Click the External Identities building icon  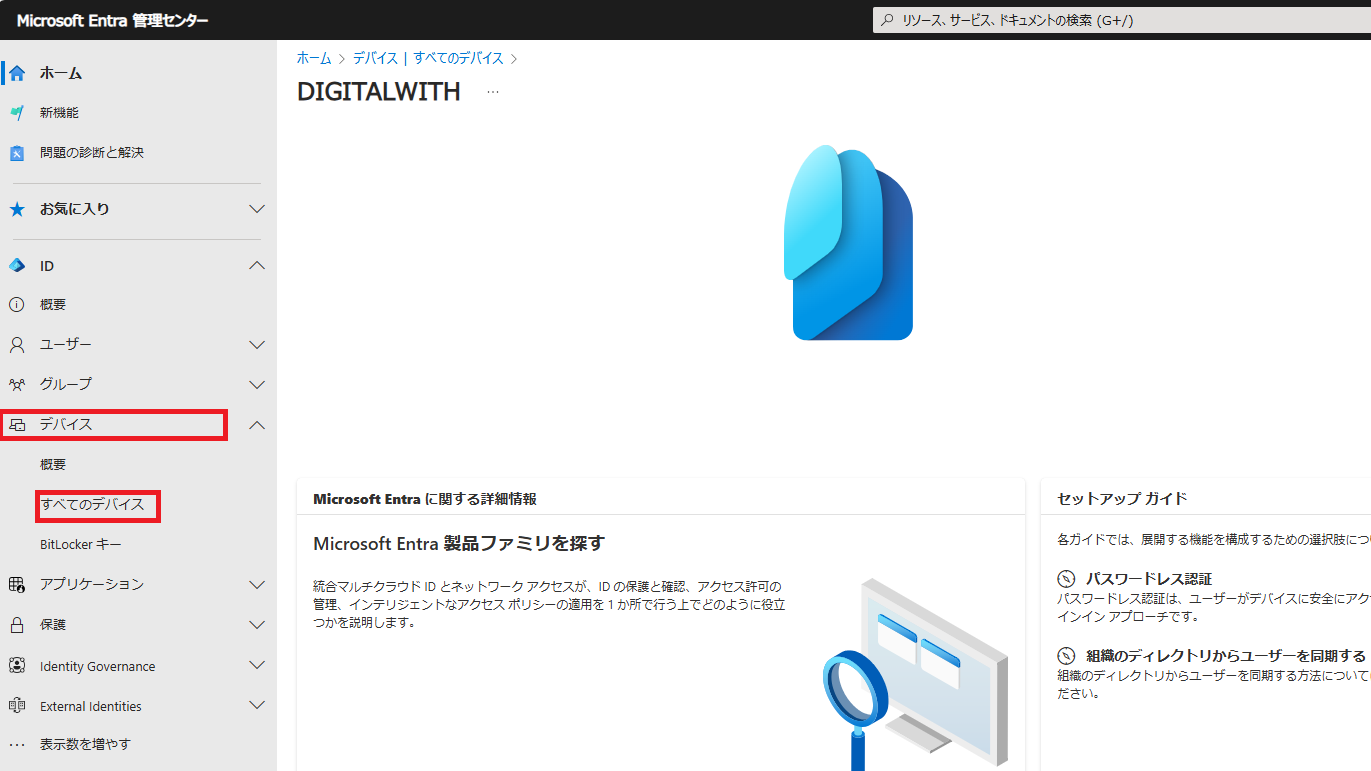[17, 706]
